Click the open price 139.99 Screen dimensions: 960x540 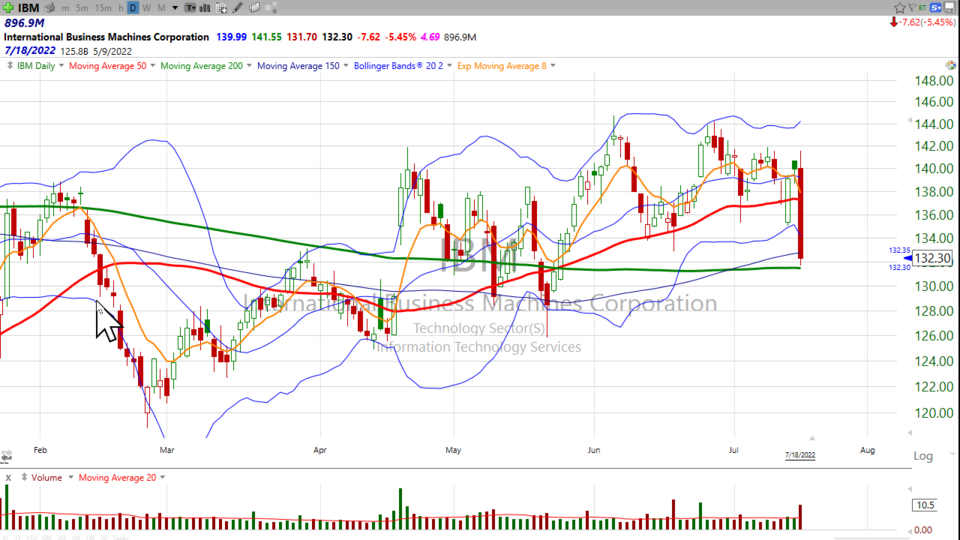pos(231,37)
